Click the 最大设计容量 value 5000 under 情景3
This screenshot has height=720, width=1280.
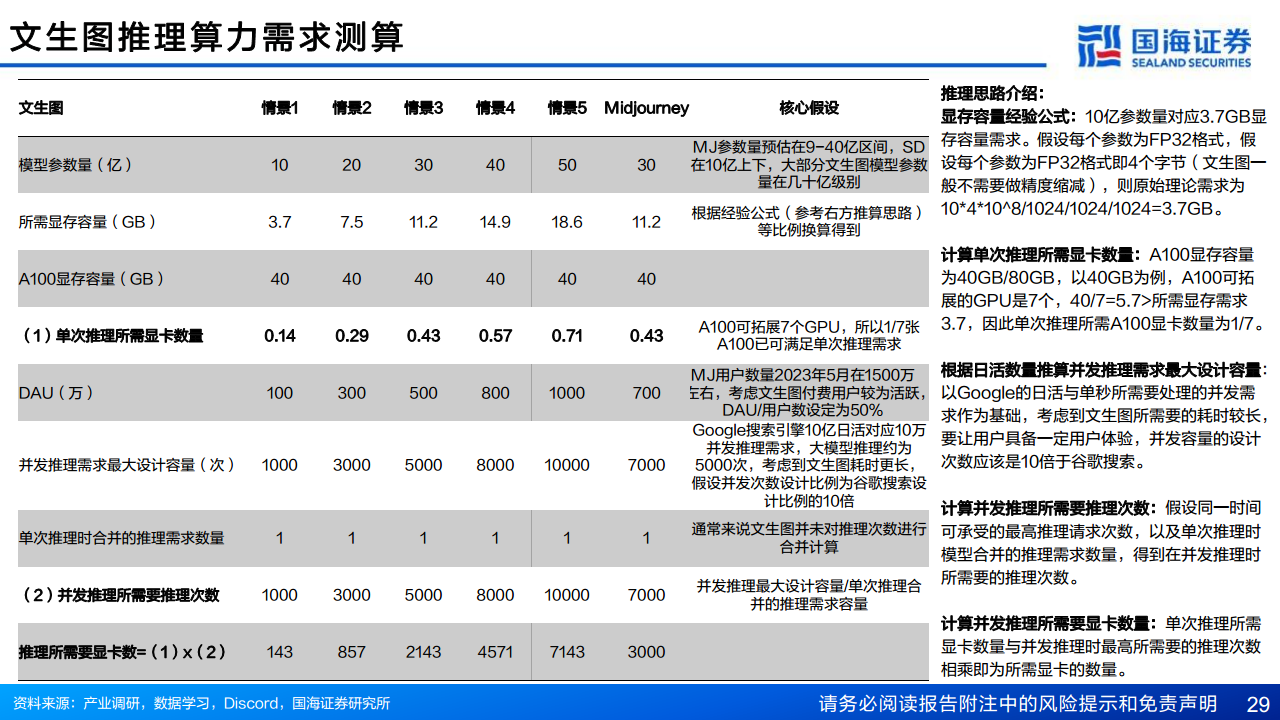coord(424,465)
